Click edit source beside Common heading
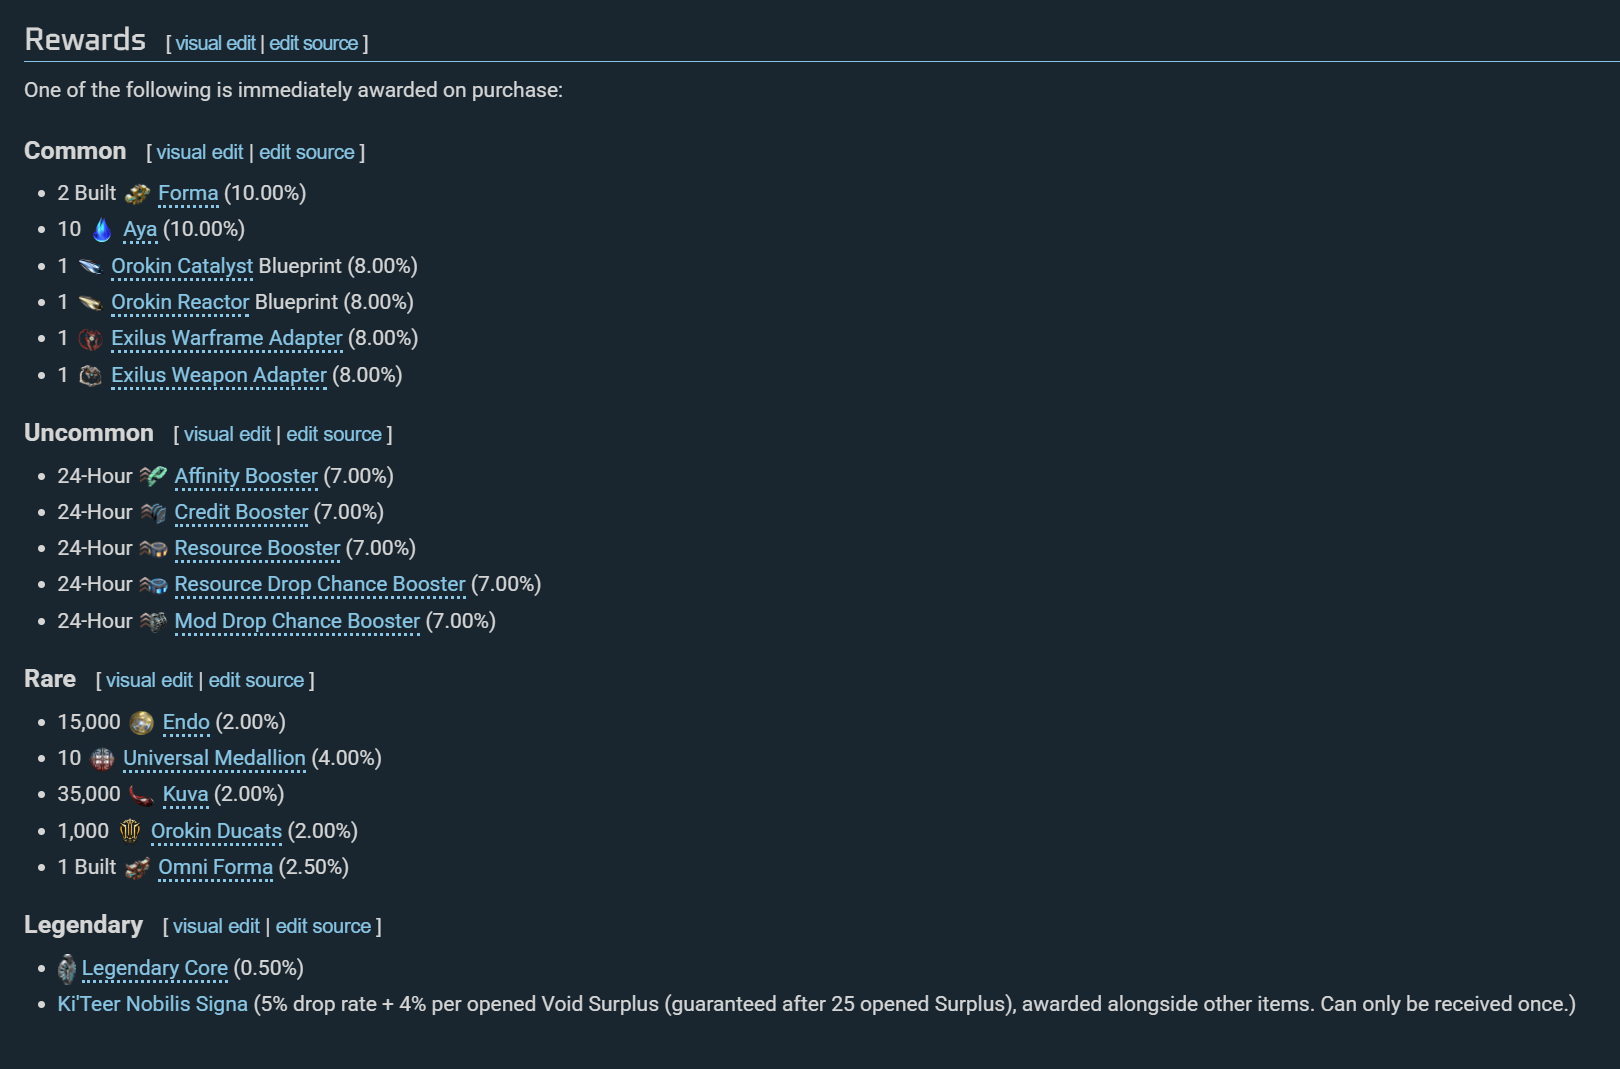This screenshot has height=1069, width=1620. point(307,152)
